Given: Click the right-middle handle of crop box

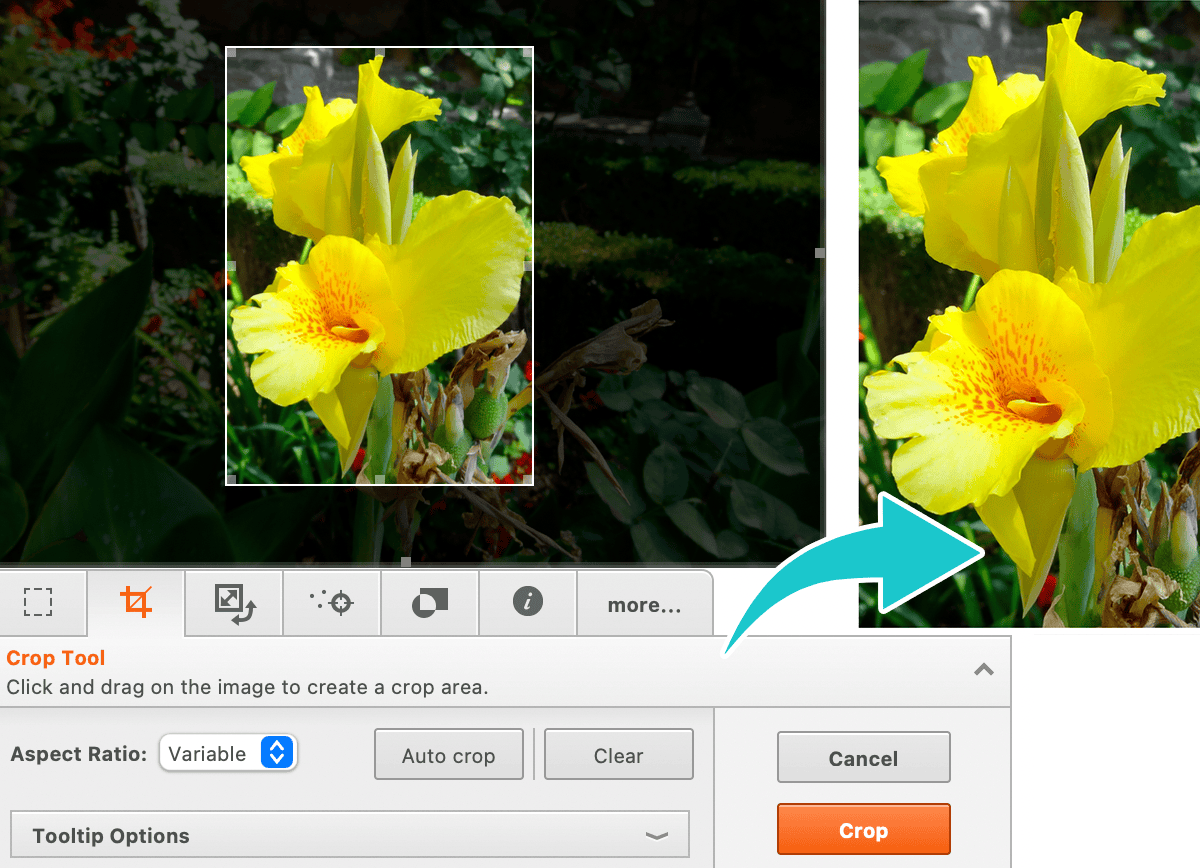Looking at the screenshot, I should (529, 266).
